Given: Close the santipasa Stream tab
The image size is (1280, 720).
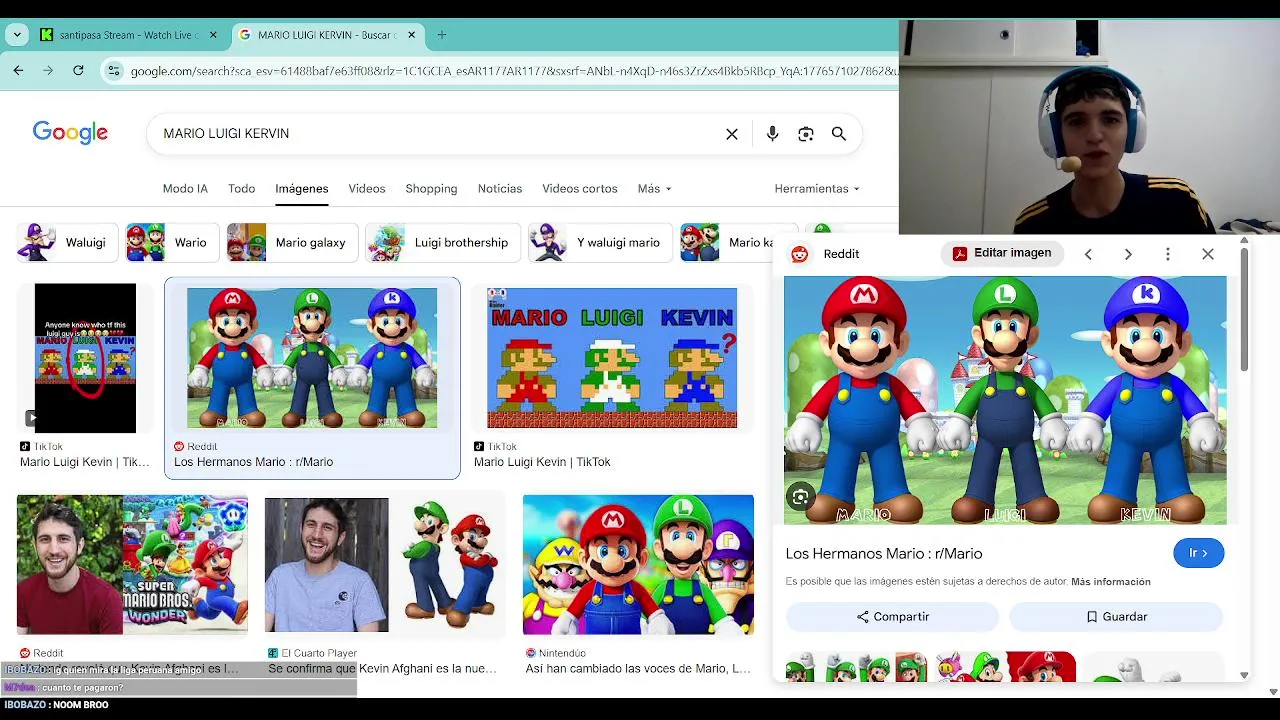Looking at the screenshot, I should tap(213, 35).
